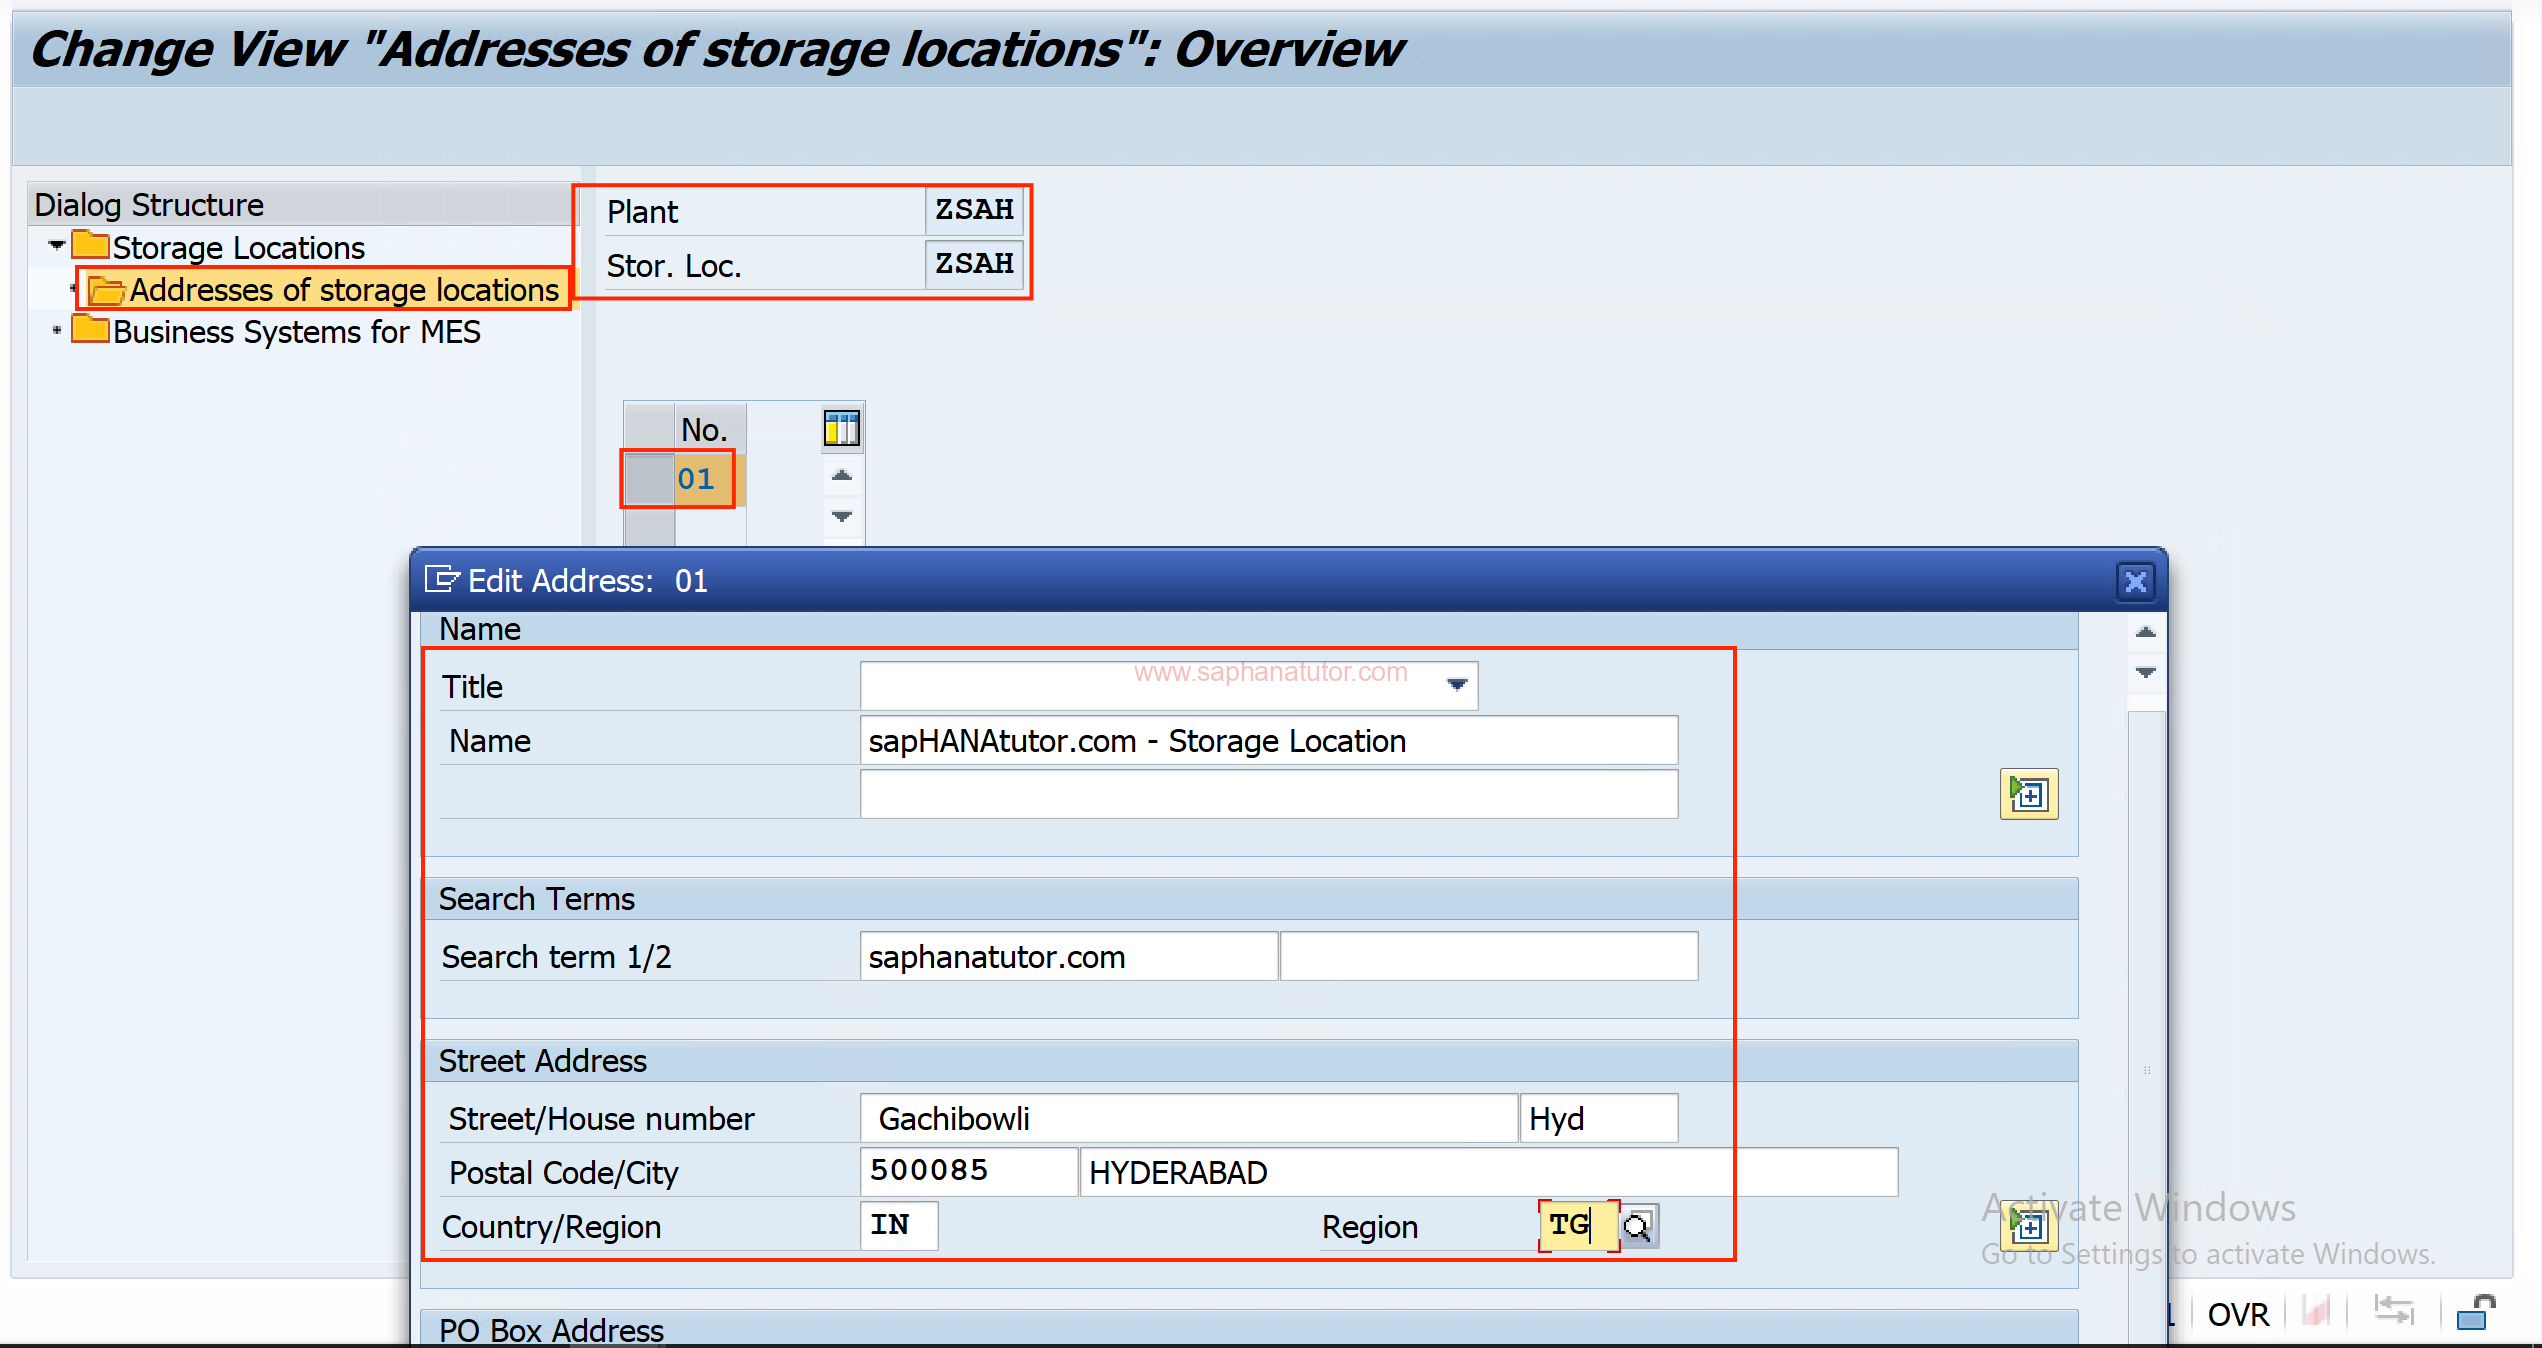The height and width of the screenshot is (1348, 2542).
Task: Expand more Street Address fields button
Action: coord(2029,1226)
